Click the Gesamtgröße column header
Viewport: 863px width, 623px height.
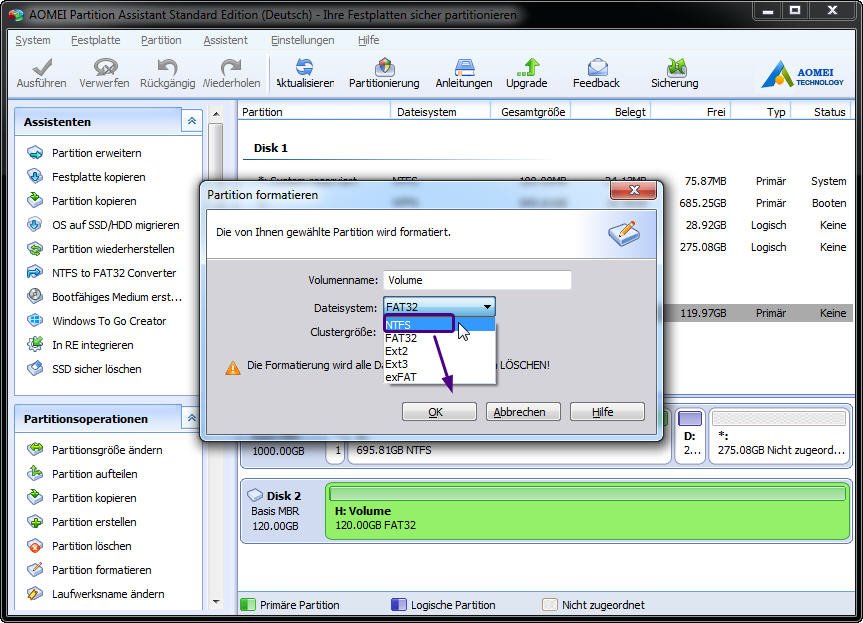(x=533, y=112)
